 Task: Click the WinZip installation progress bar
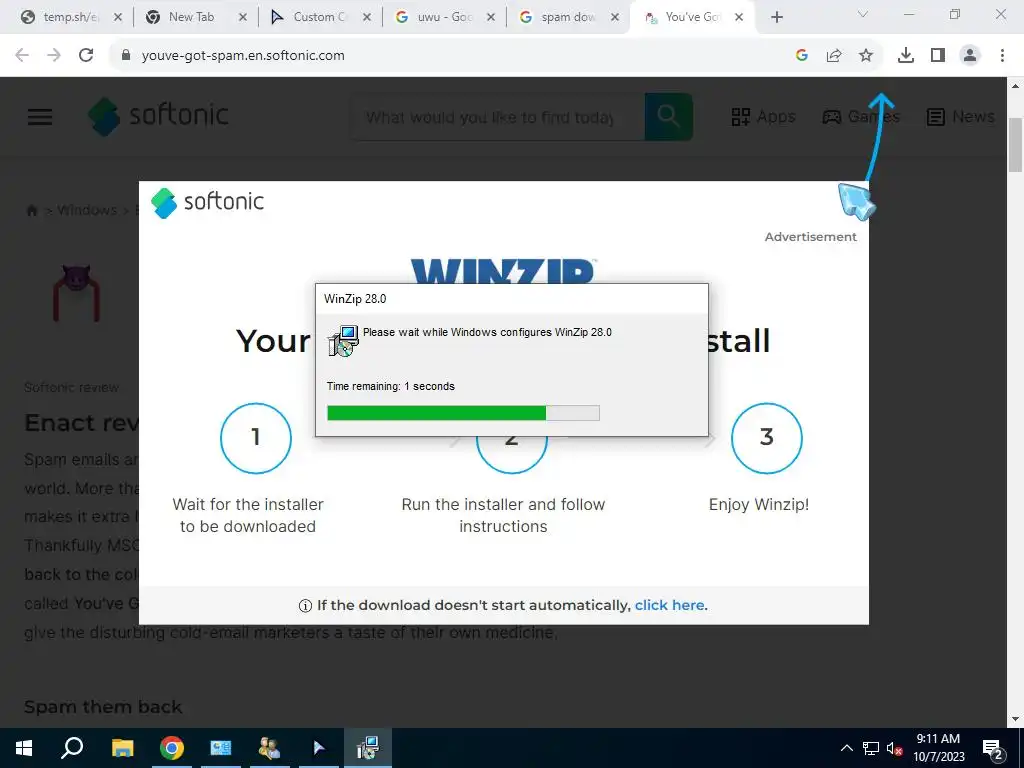[463, 413]
